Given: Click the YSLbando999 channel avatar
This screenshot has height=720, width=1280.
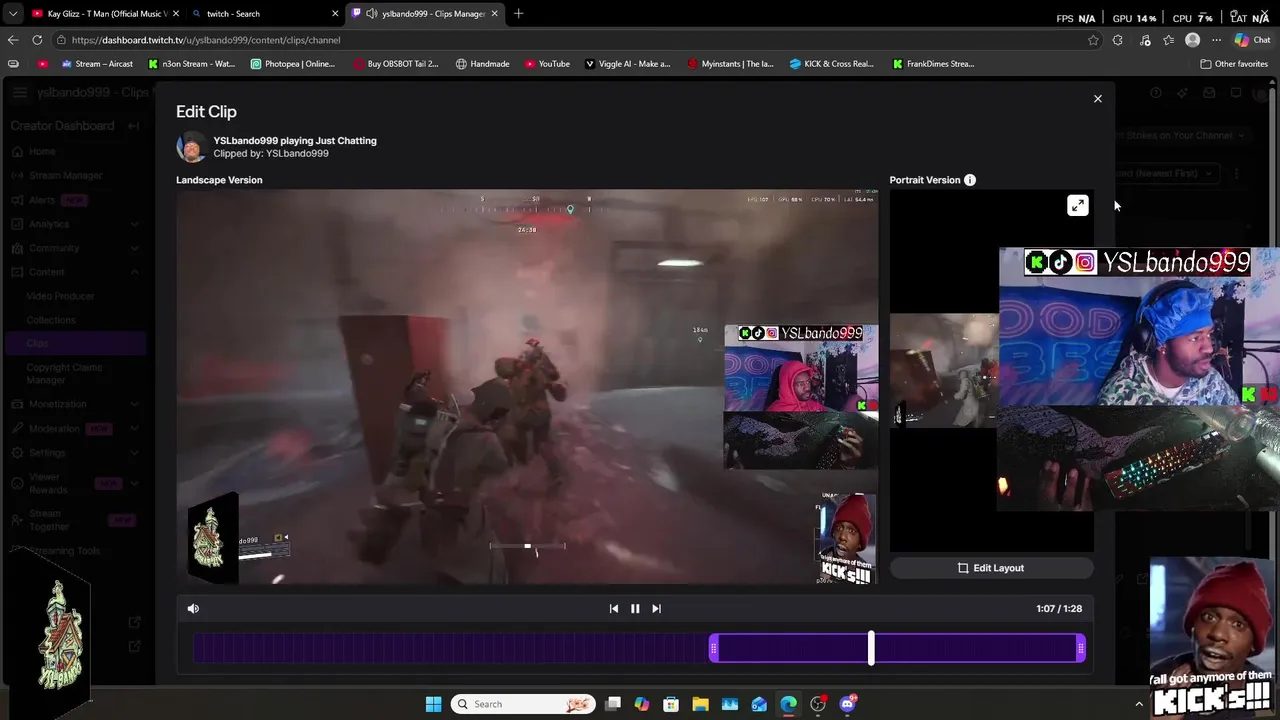Looking at the screenshot, I should 190,147.
